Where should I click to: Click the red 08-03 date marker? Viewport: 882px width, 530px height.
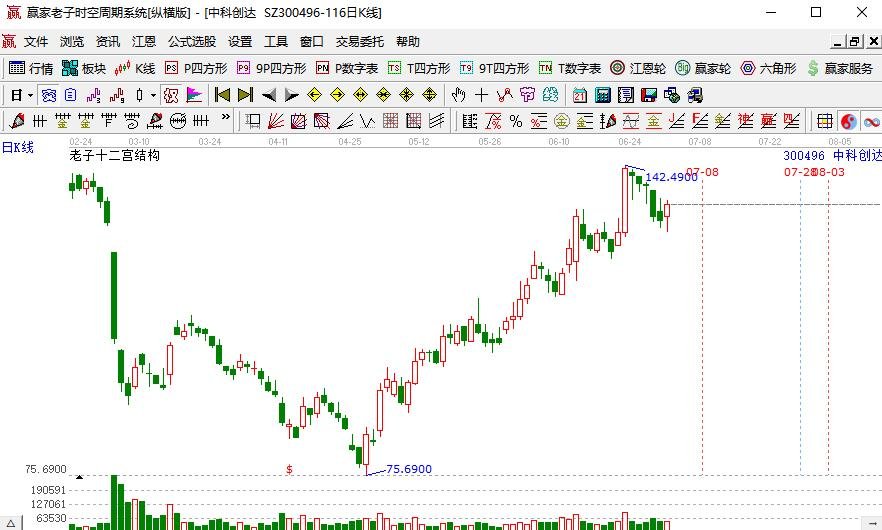click(x=830, y=172)
